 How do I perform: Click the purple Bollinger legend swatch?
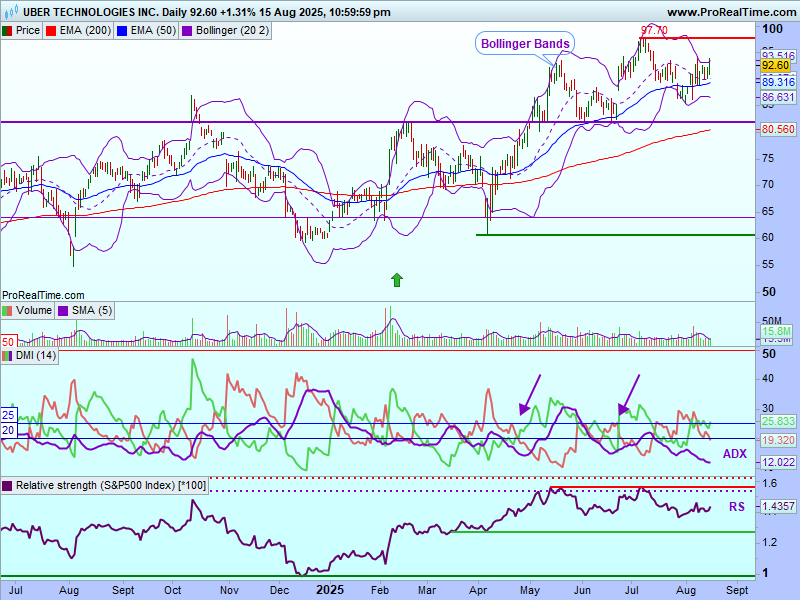(x=187, y=31)
